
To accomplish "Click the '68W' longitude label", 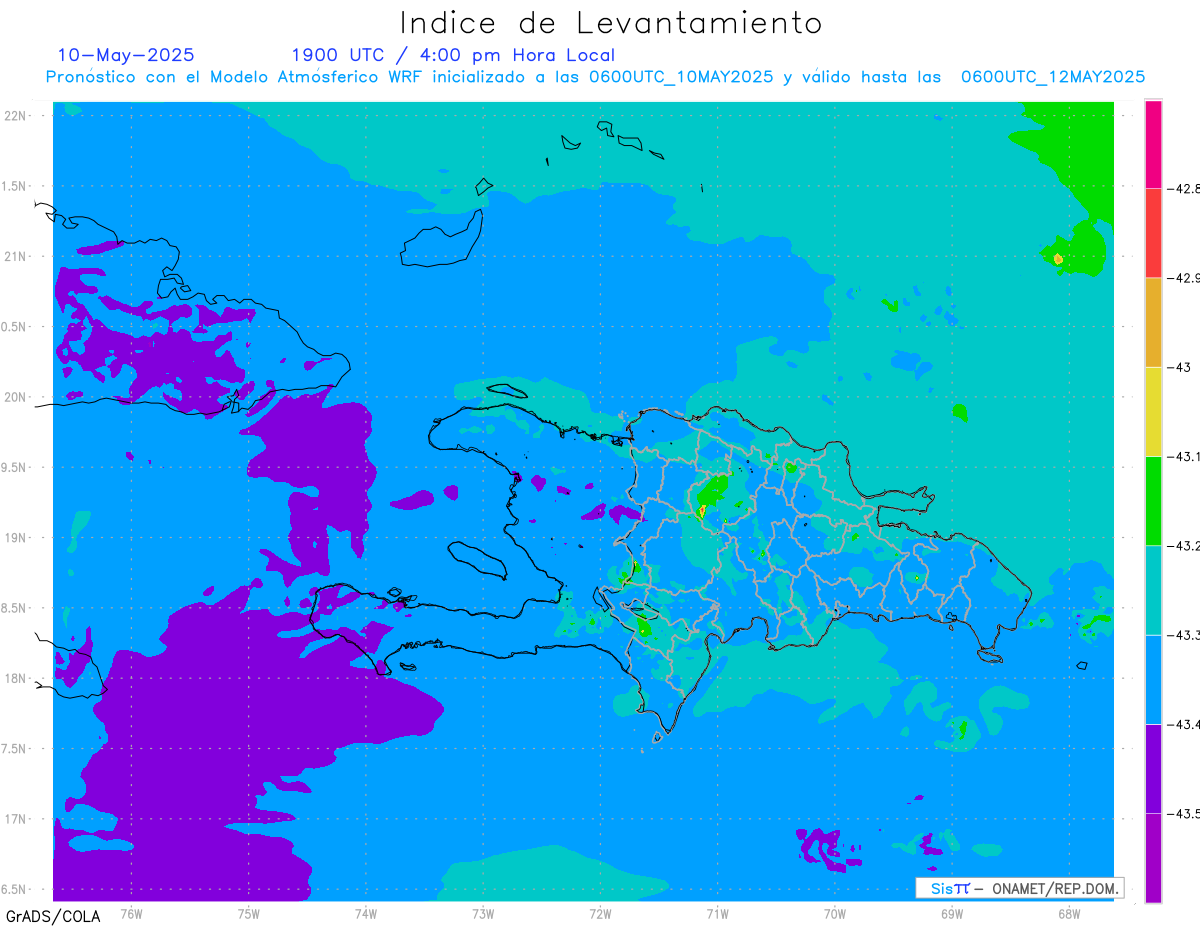I will click(1068, 914).
